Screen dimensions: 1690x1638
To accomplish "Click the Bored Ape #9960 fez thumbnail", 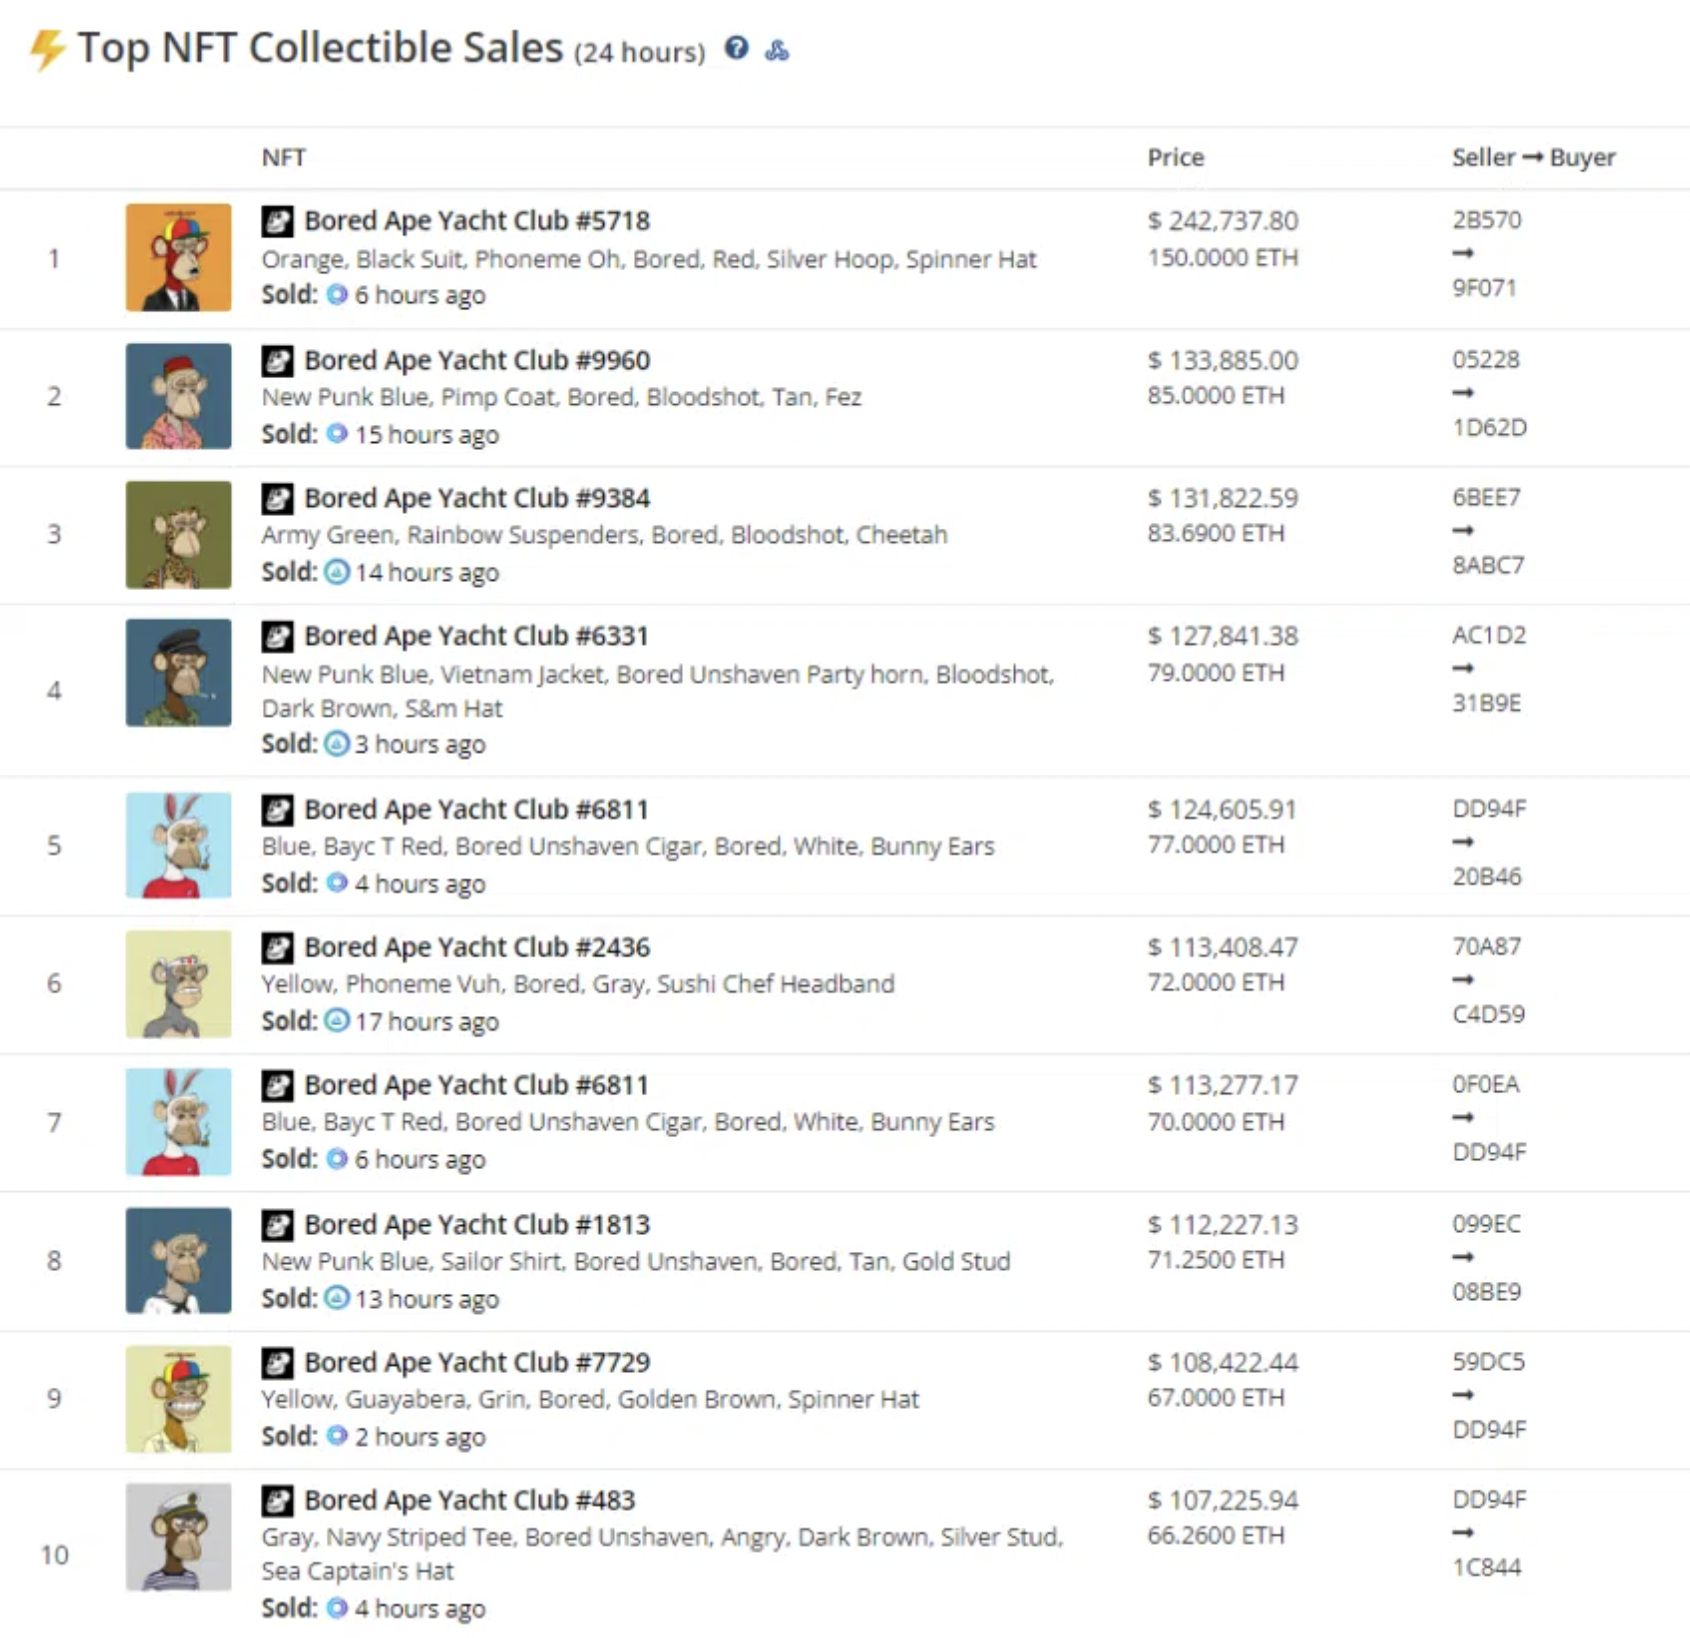I will click(x=178, y=396).
